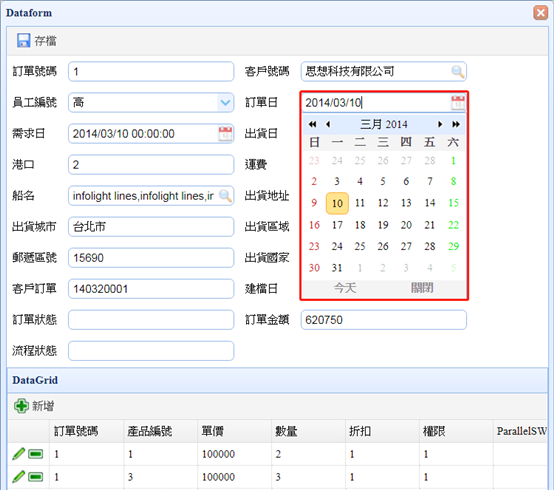Expand the 員工編號 dropdown arrow
The width and height of the screenshot is (554, 490).
[x=225, y=102]
